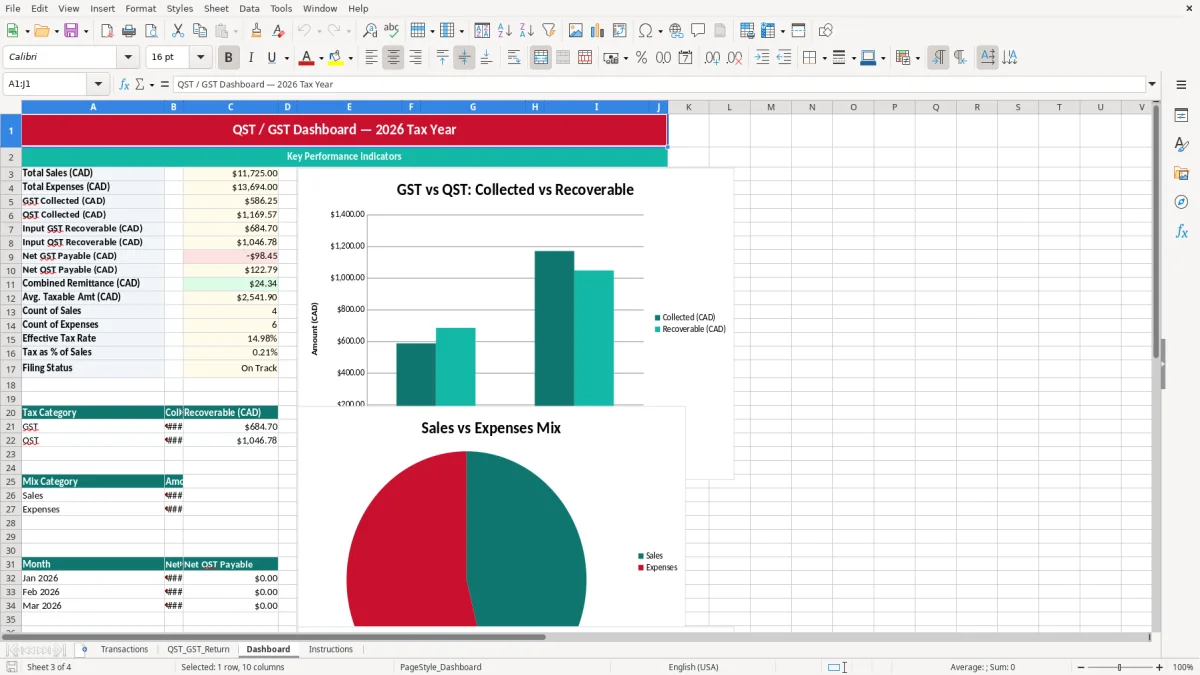Open the Navigator in the sidebar
This screenshot has width=1200, height=675.
(1181, 202)
